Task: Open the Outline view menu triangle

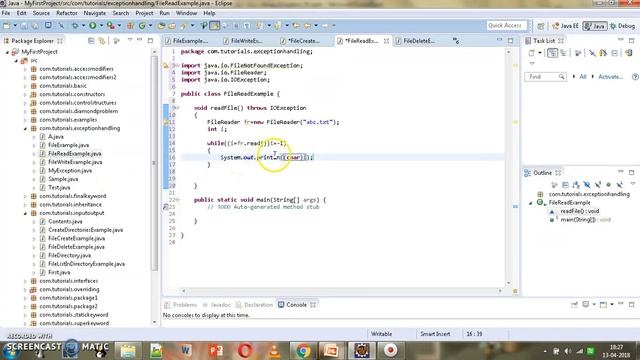Action: coord(633,184)
